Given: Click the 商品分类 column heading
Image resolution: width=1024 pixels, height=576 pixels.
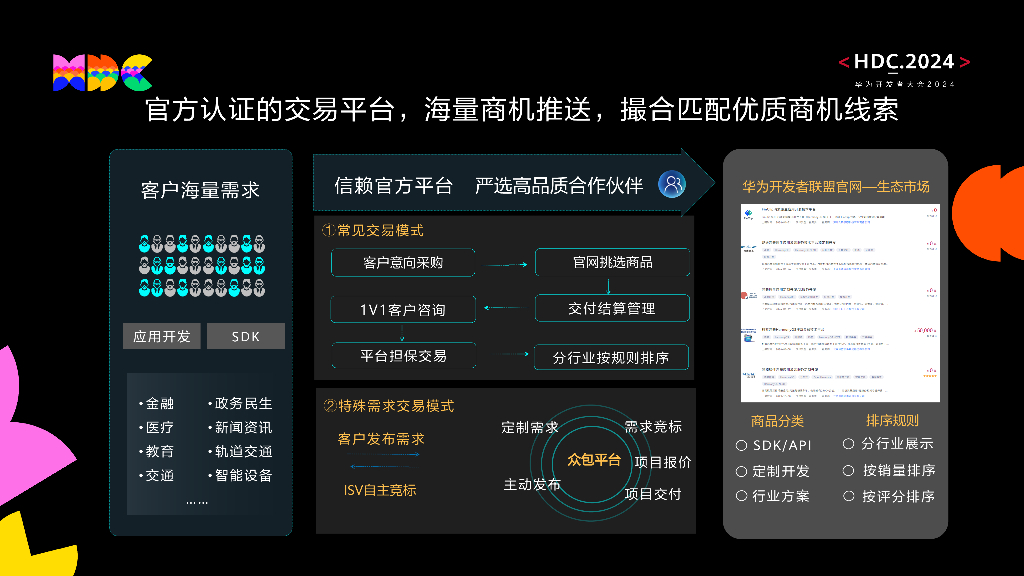Looking at the screenshot, I should tap(777, 421).
